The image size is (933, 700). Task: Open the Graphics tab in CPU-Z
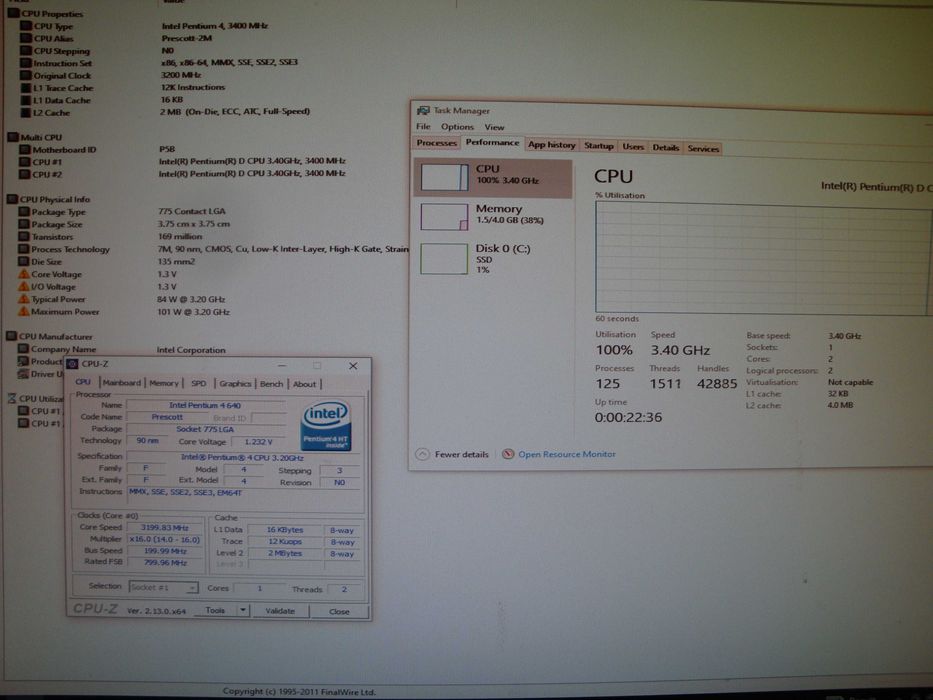click(x=234, y=384)
